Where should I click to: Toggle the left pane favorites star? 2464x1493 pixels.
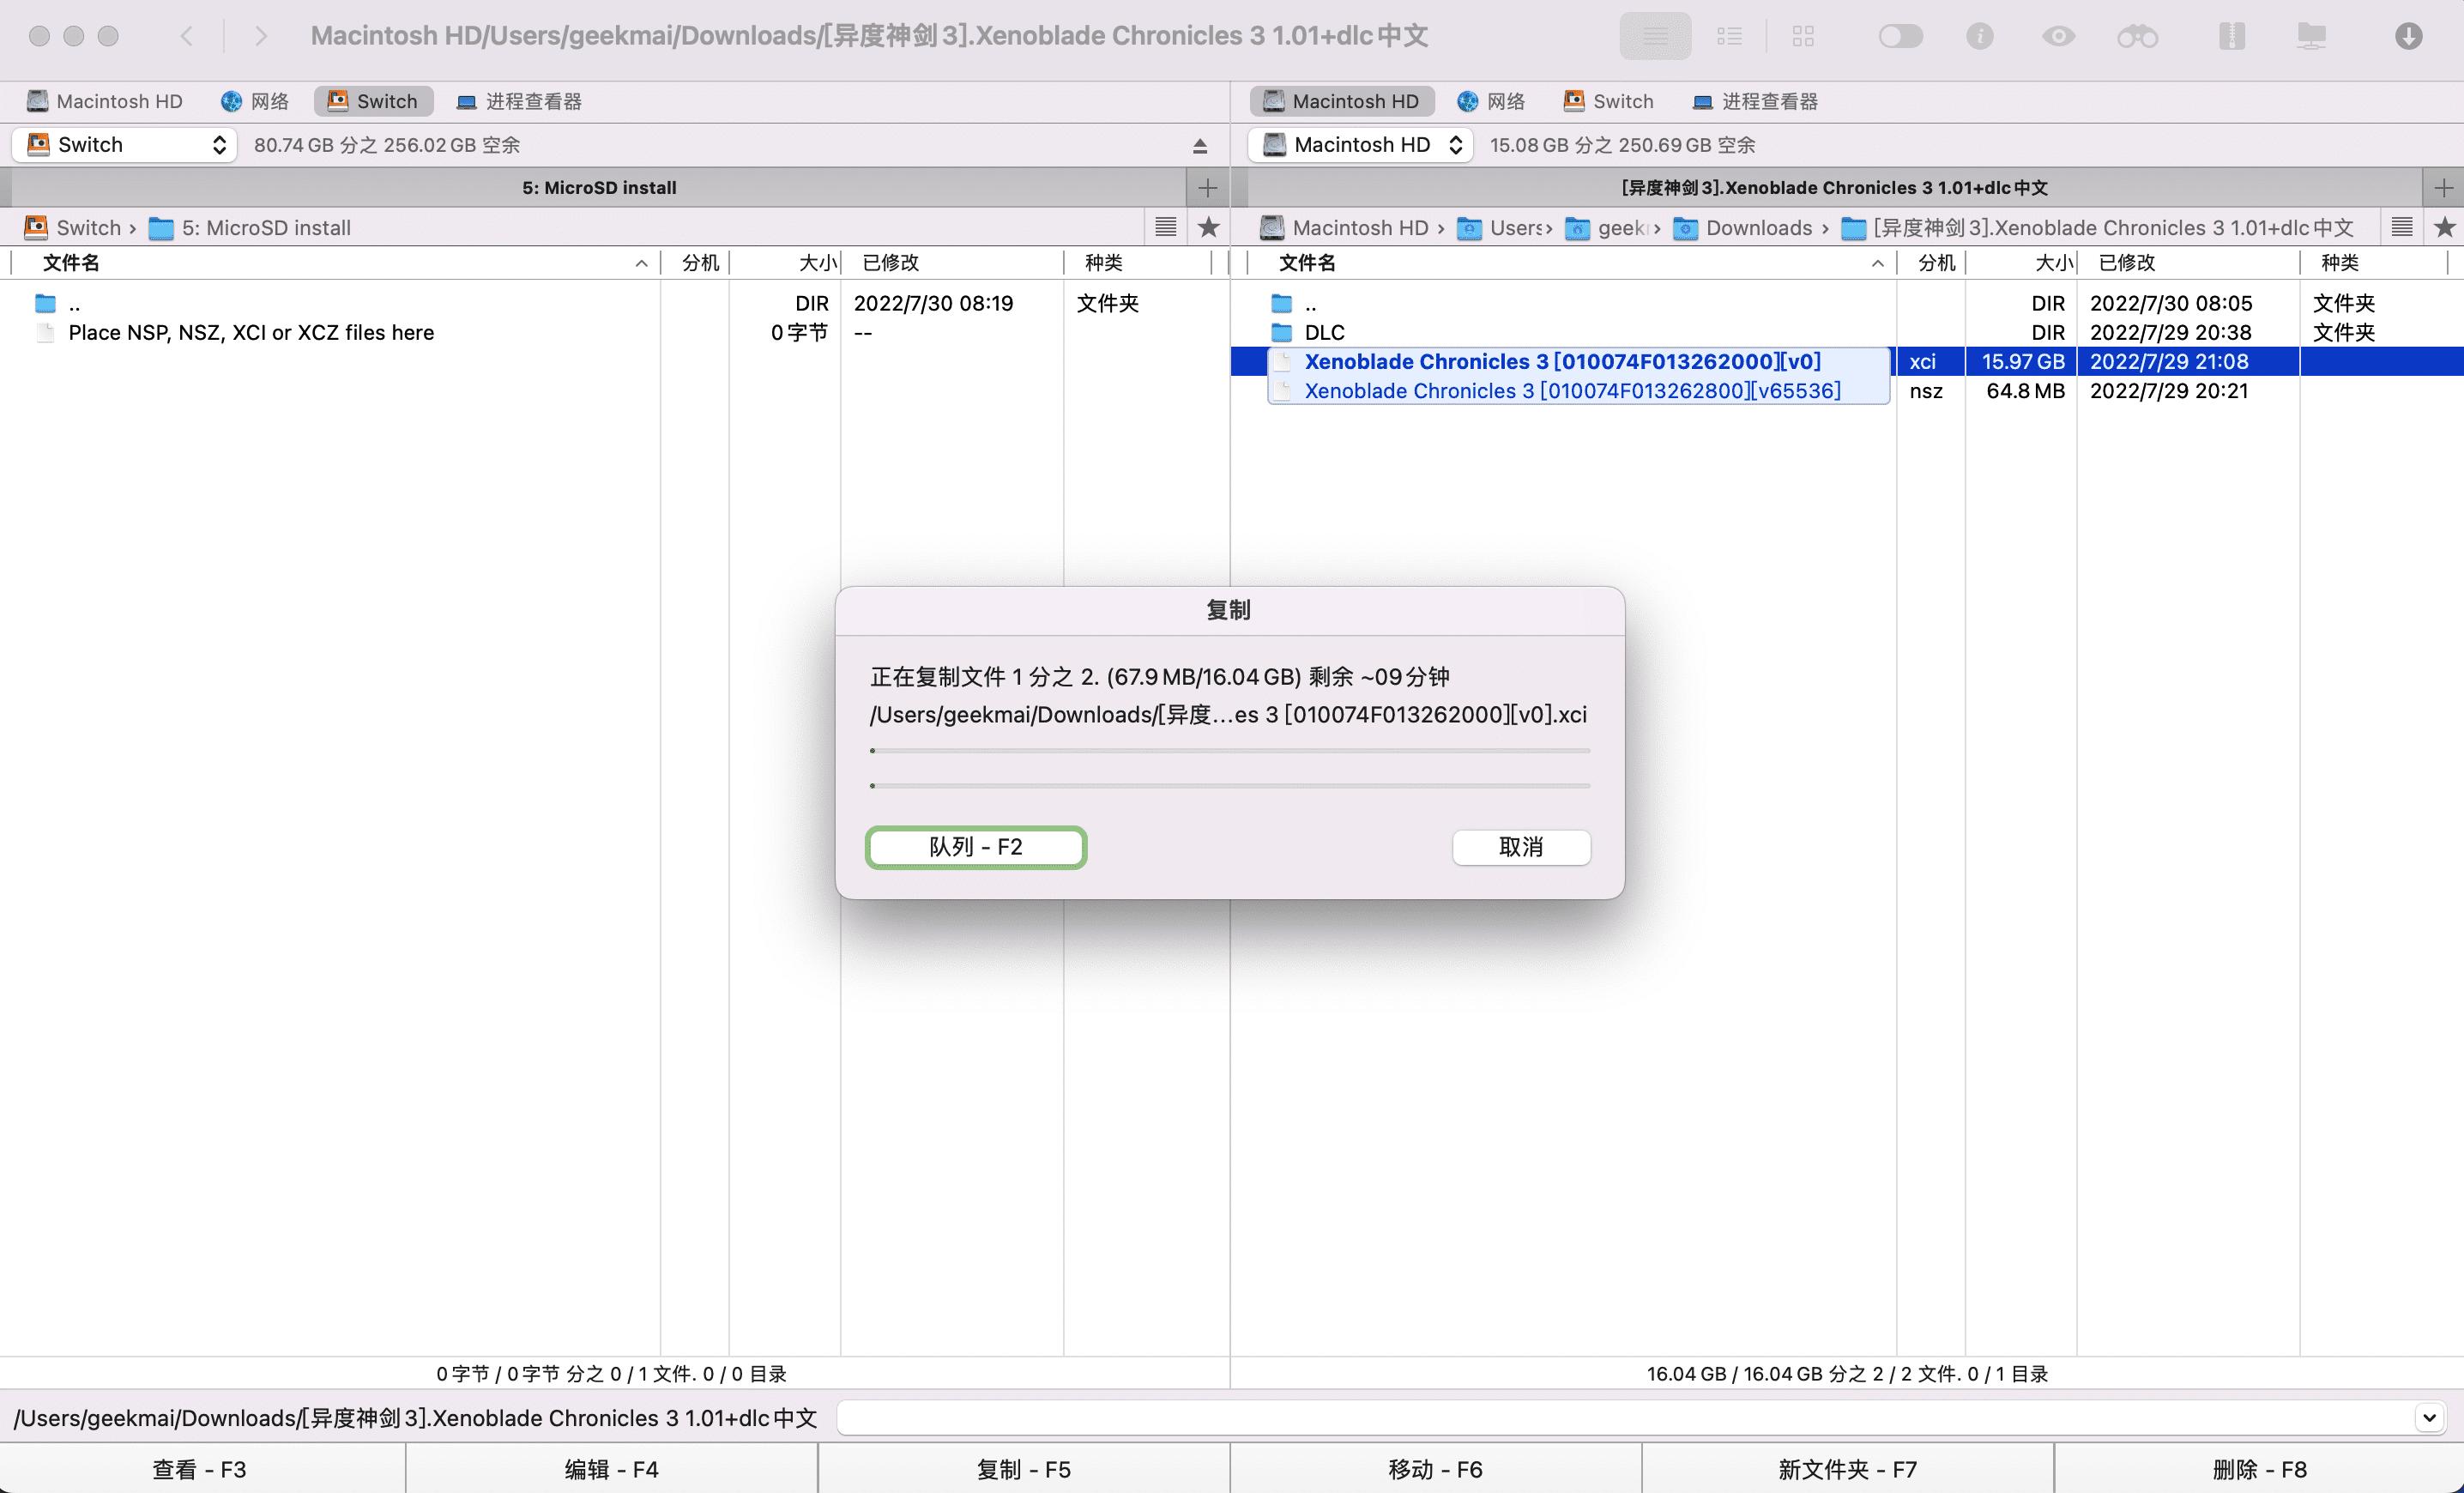[1209, 227]
